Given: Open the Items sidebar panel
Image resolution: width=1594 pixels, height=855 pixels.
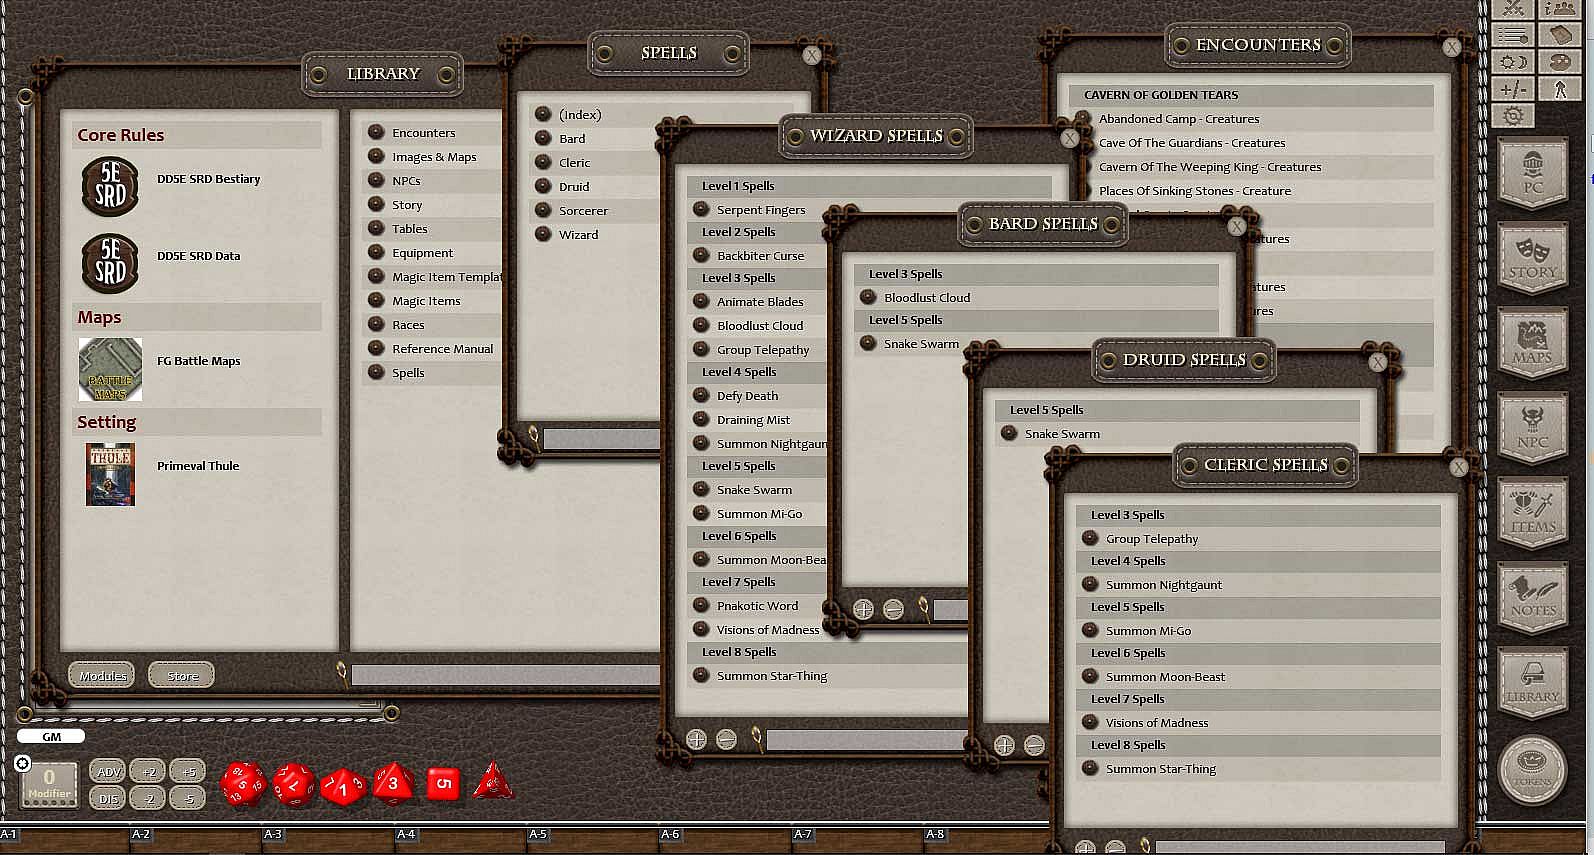Looking at the screenshot, I should pyautogui.click(x=1533, y=514).
